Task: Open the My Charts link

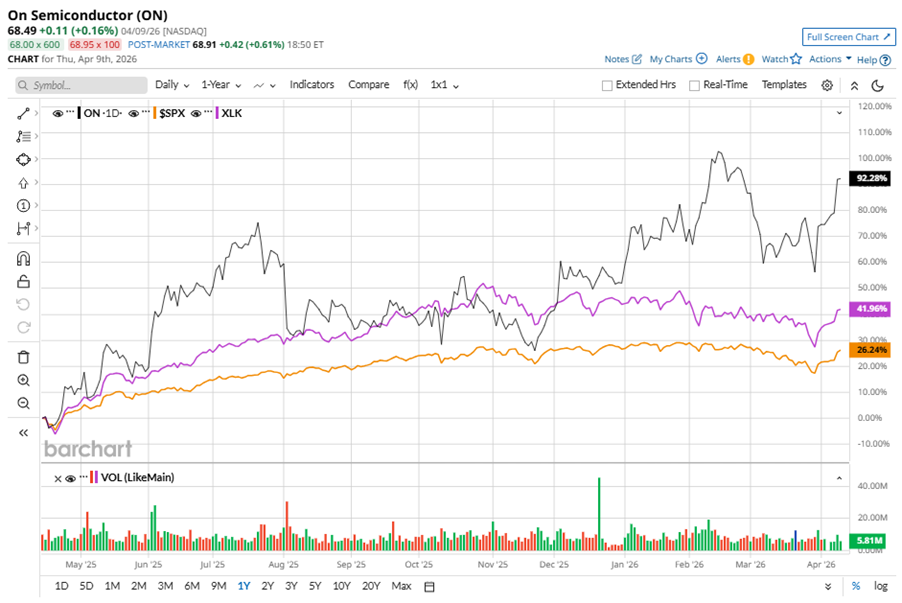Action: pyautogui.click(x=678, y=59)
